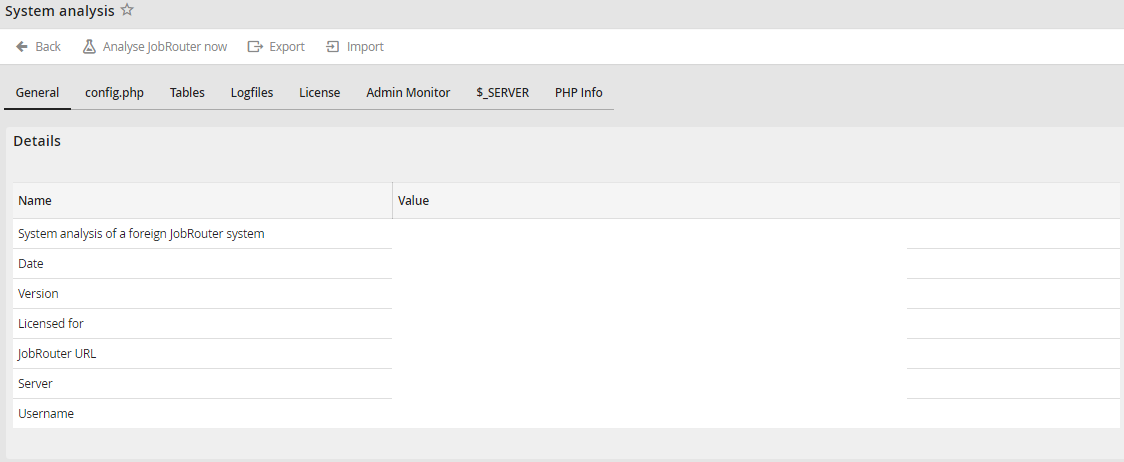Click the flask icon for Analyse JobRouter now
Image resolution: width=1124 pixels, height=462 pixels.
[x=89, y=47]
